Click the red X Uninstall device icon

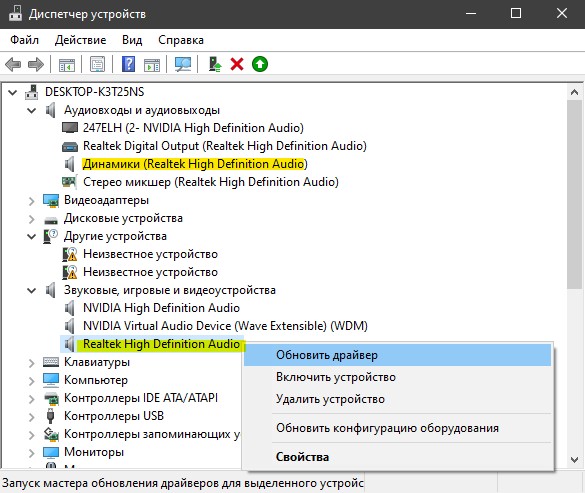(x=237, y=64)
